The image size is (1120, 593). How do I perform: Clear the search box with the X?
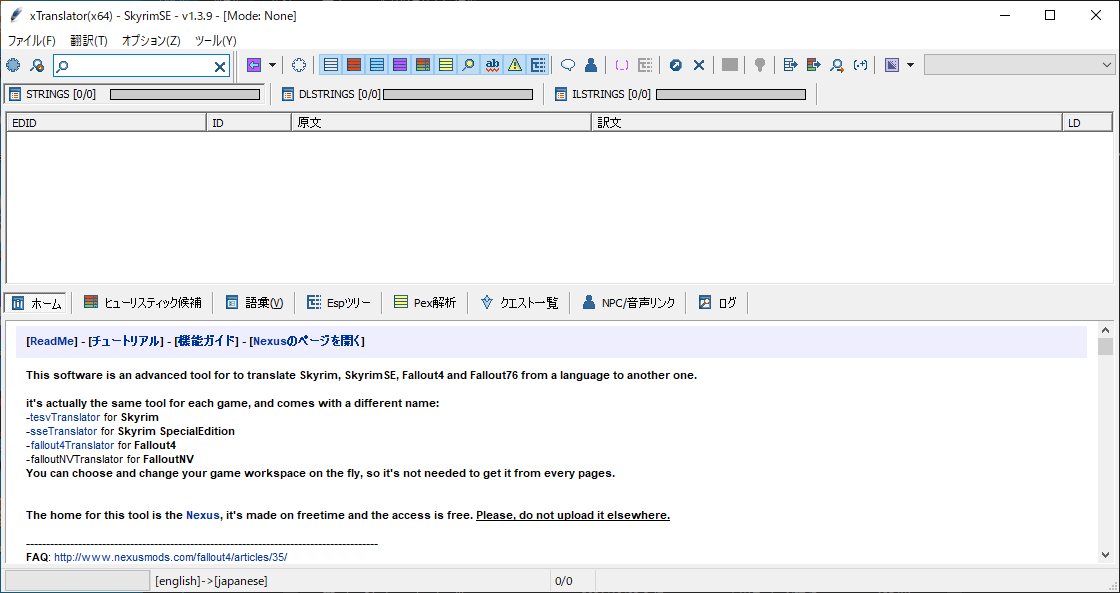coord(220,66)
